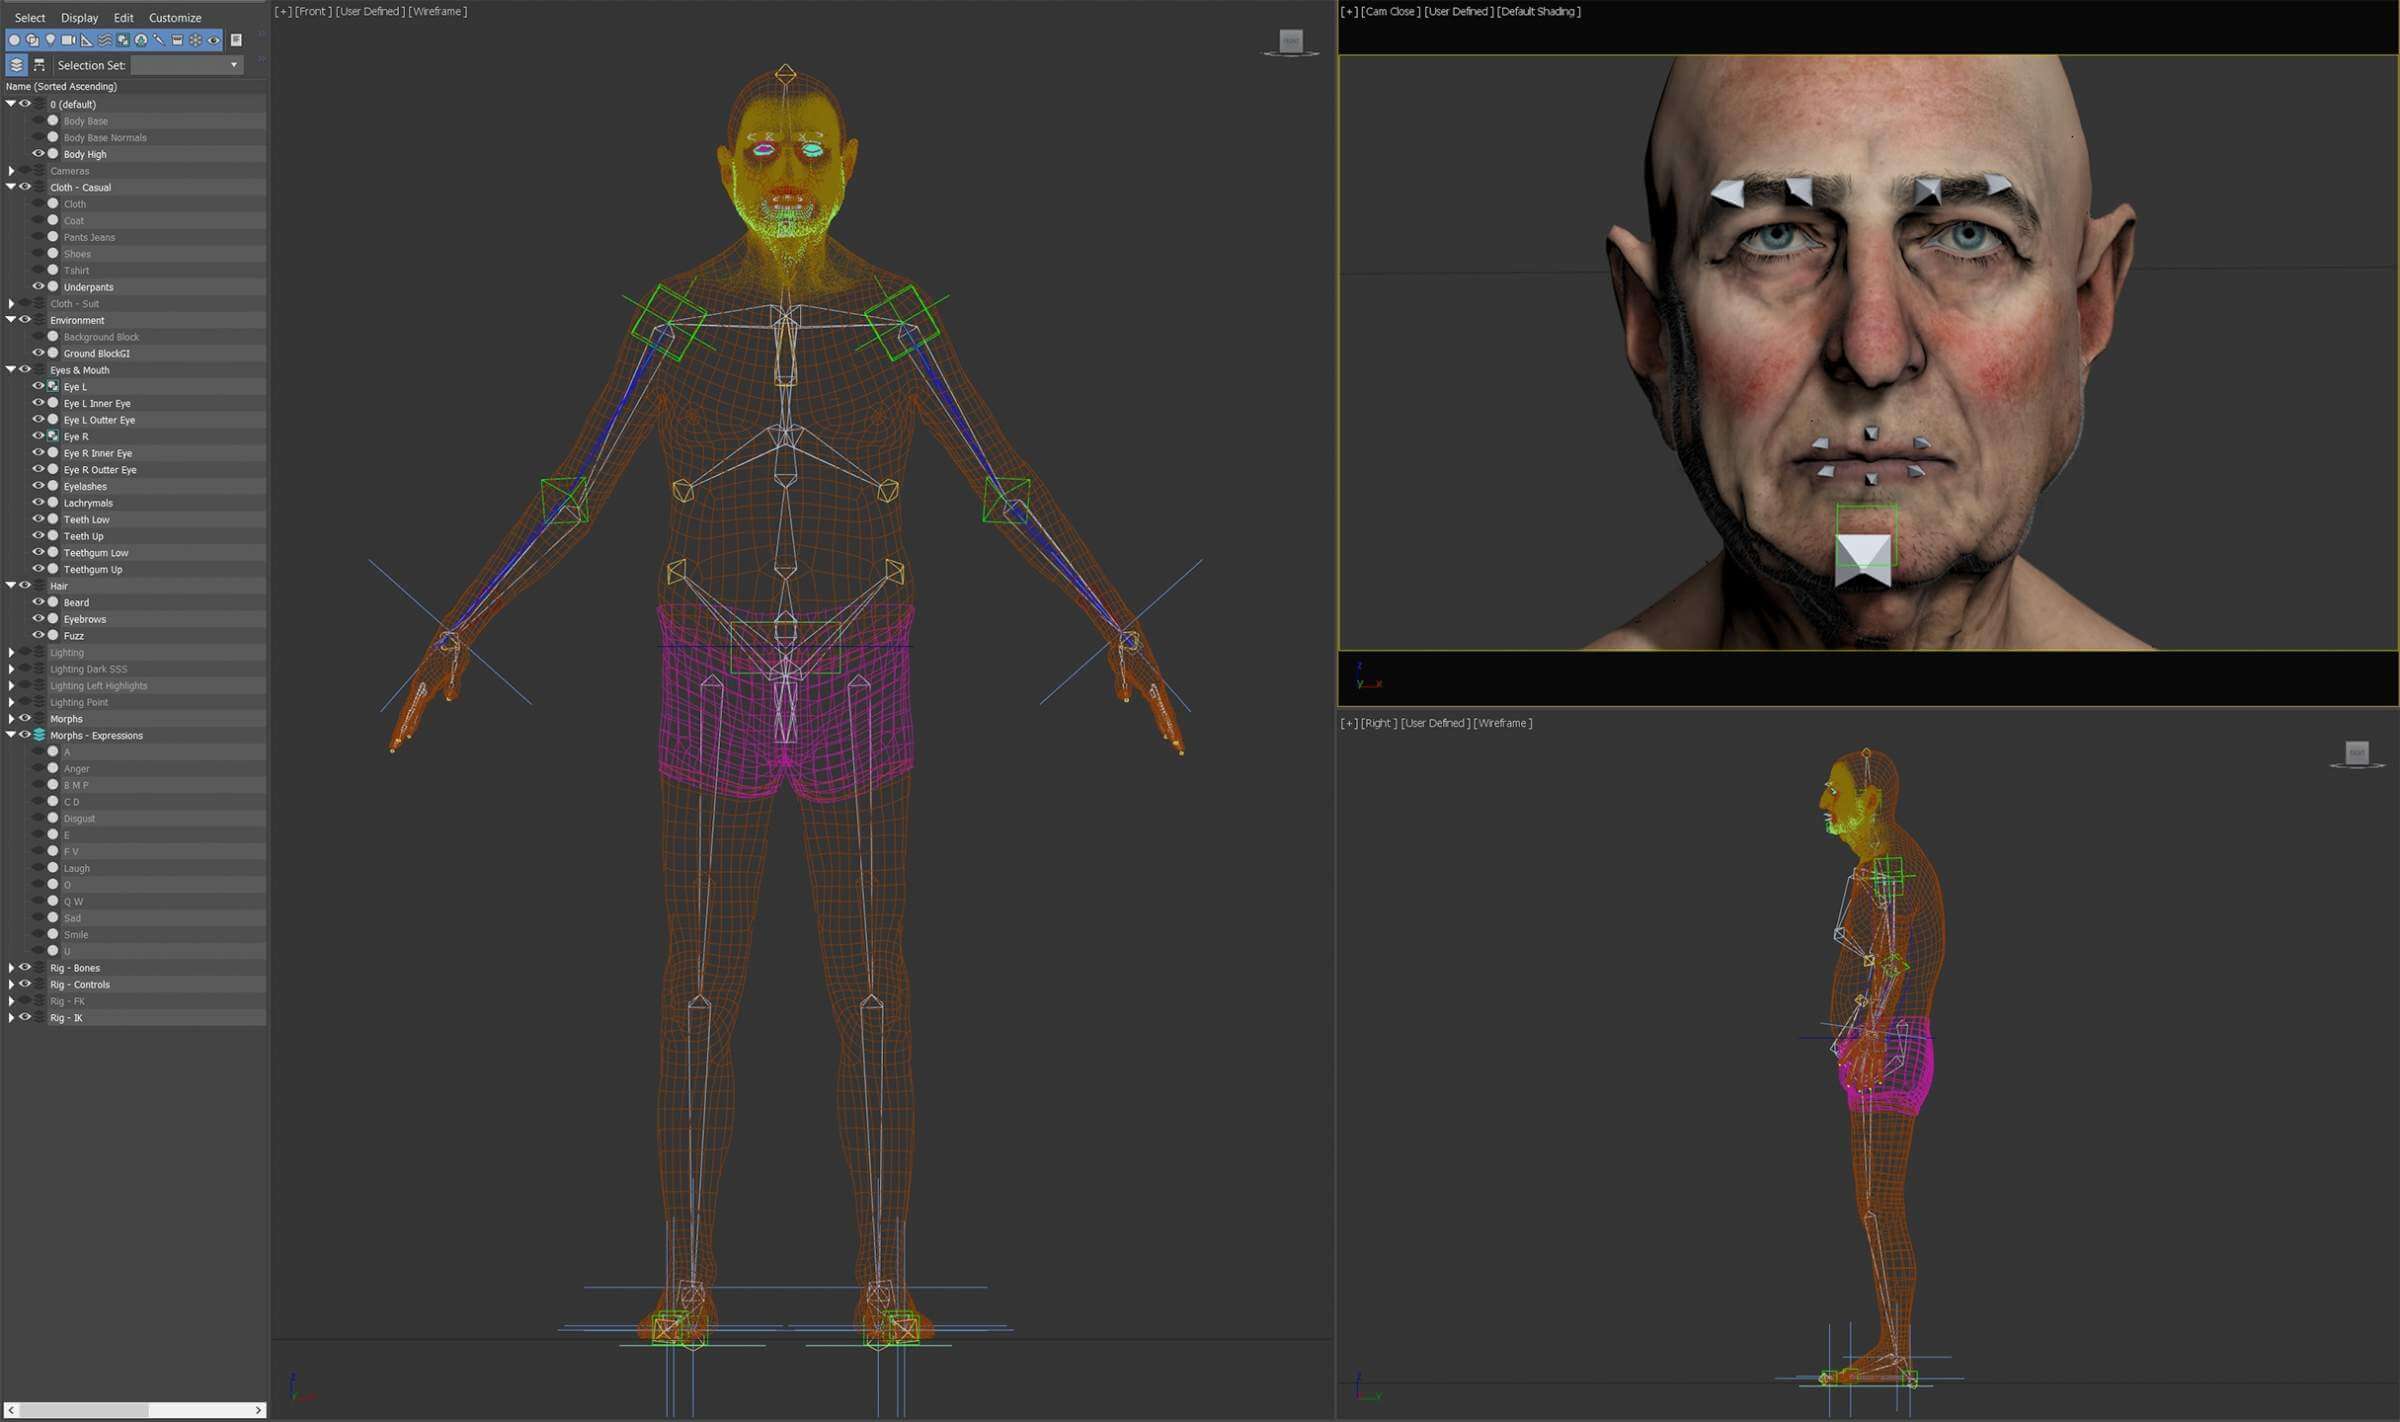Toggle Display Lights filter icon
The image size is (2400, 1422).
pos(50,40)
